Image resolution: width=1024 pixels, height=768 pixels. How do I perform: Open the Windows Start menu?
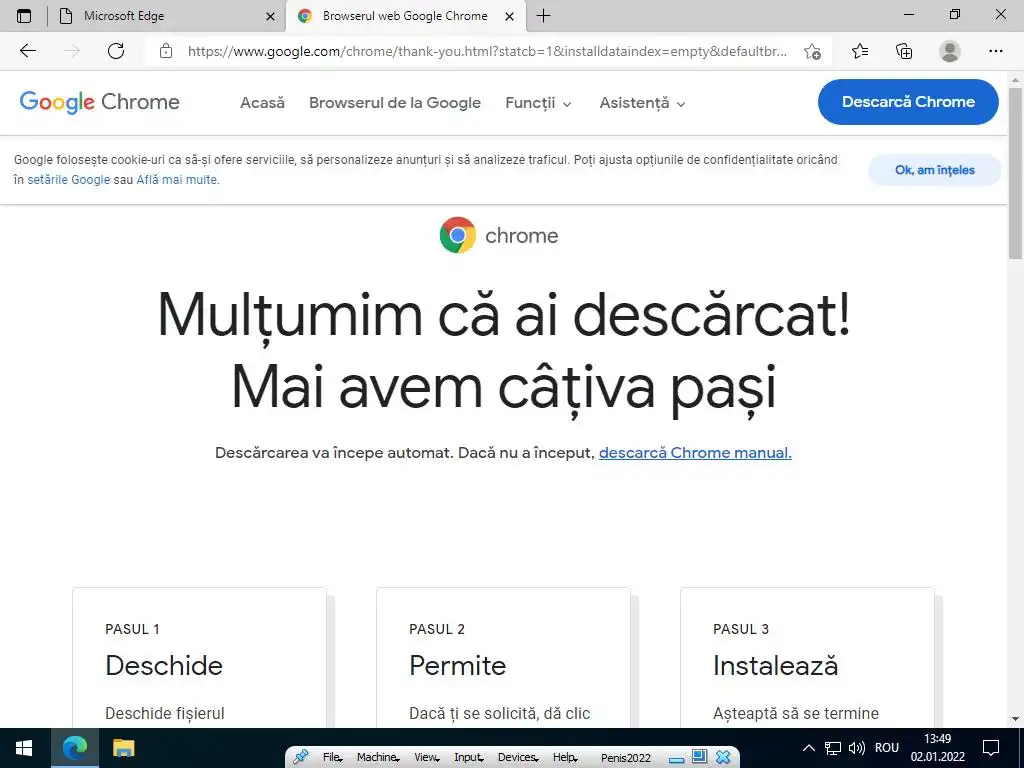pyautogui.click(x=24, y=748)
